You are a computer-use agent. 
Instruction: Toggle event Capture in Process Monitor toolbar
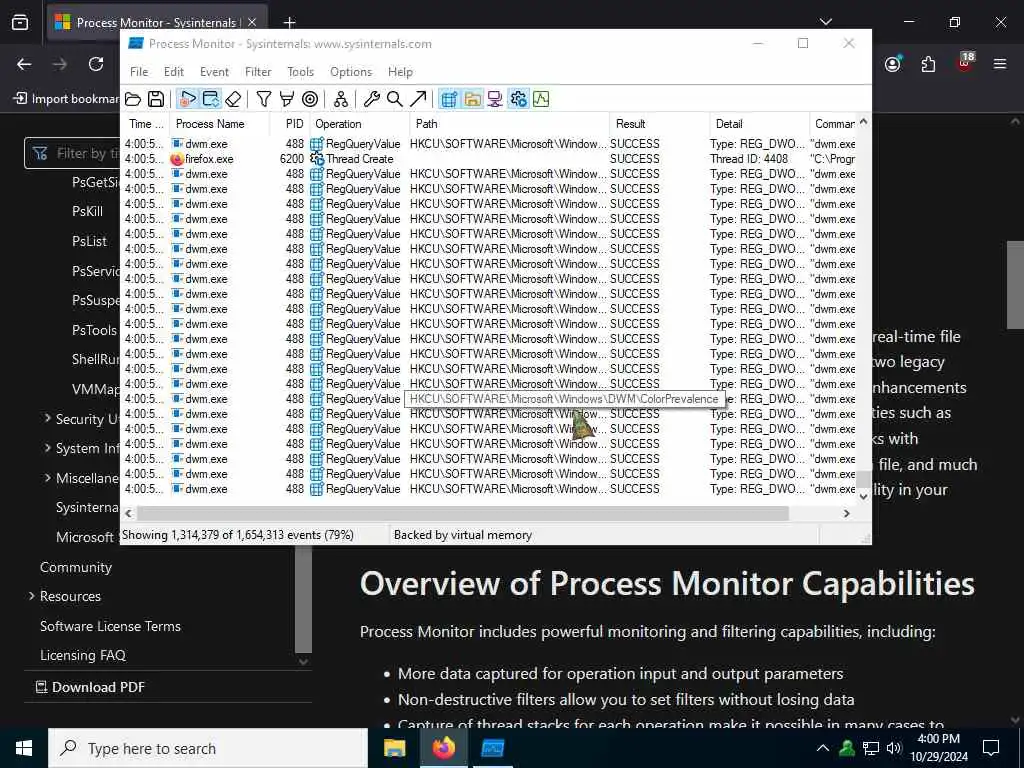coord(187,99)
